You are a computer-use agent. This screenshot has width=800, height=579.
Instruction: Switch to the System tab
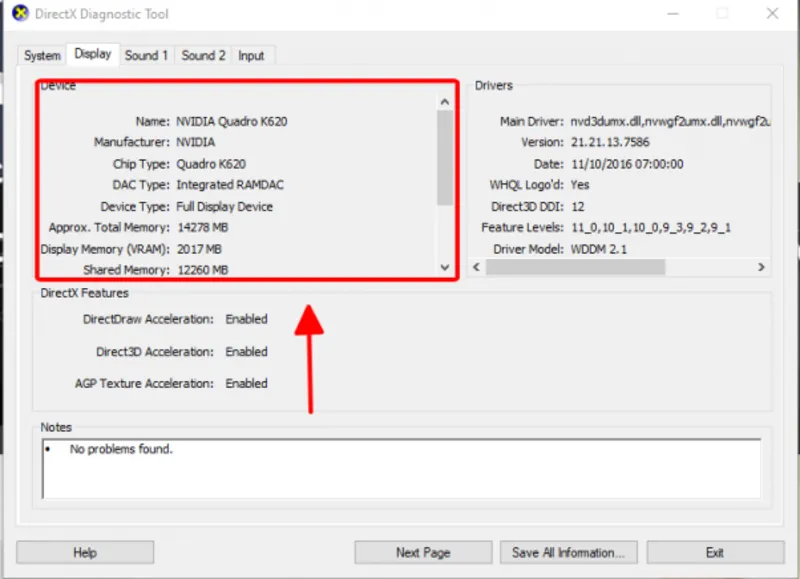click(x=42, y=56)
